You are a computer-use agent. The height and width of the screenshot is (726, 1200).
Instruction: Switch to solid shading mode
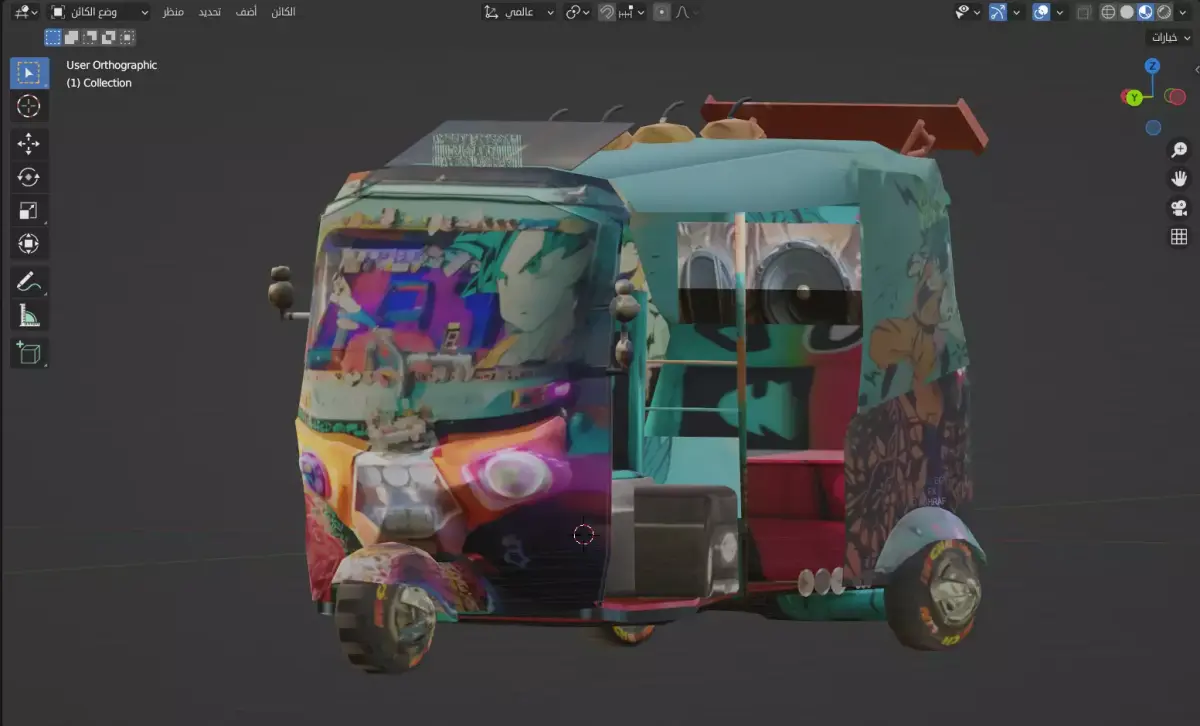(1127, 12)
